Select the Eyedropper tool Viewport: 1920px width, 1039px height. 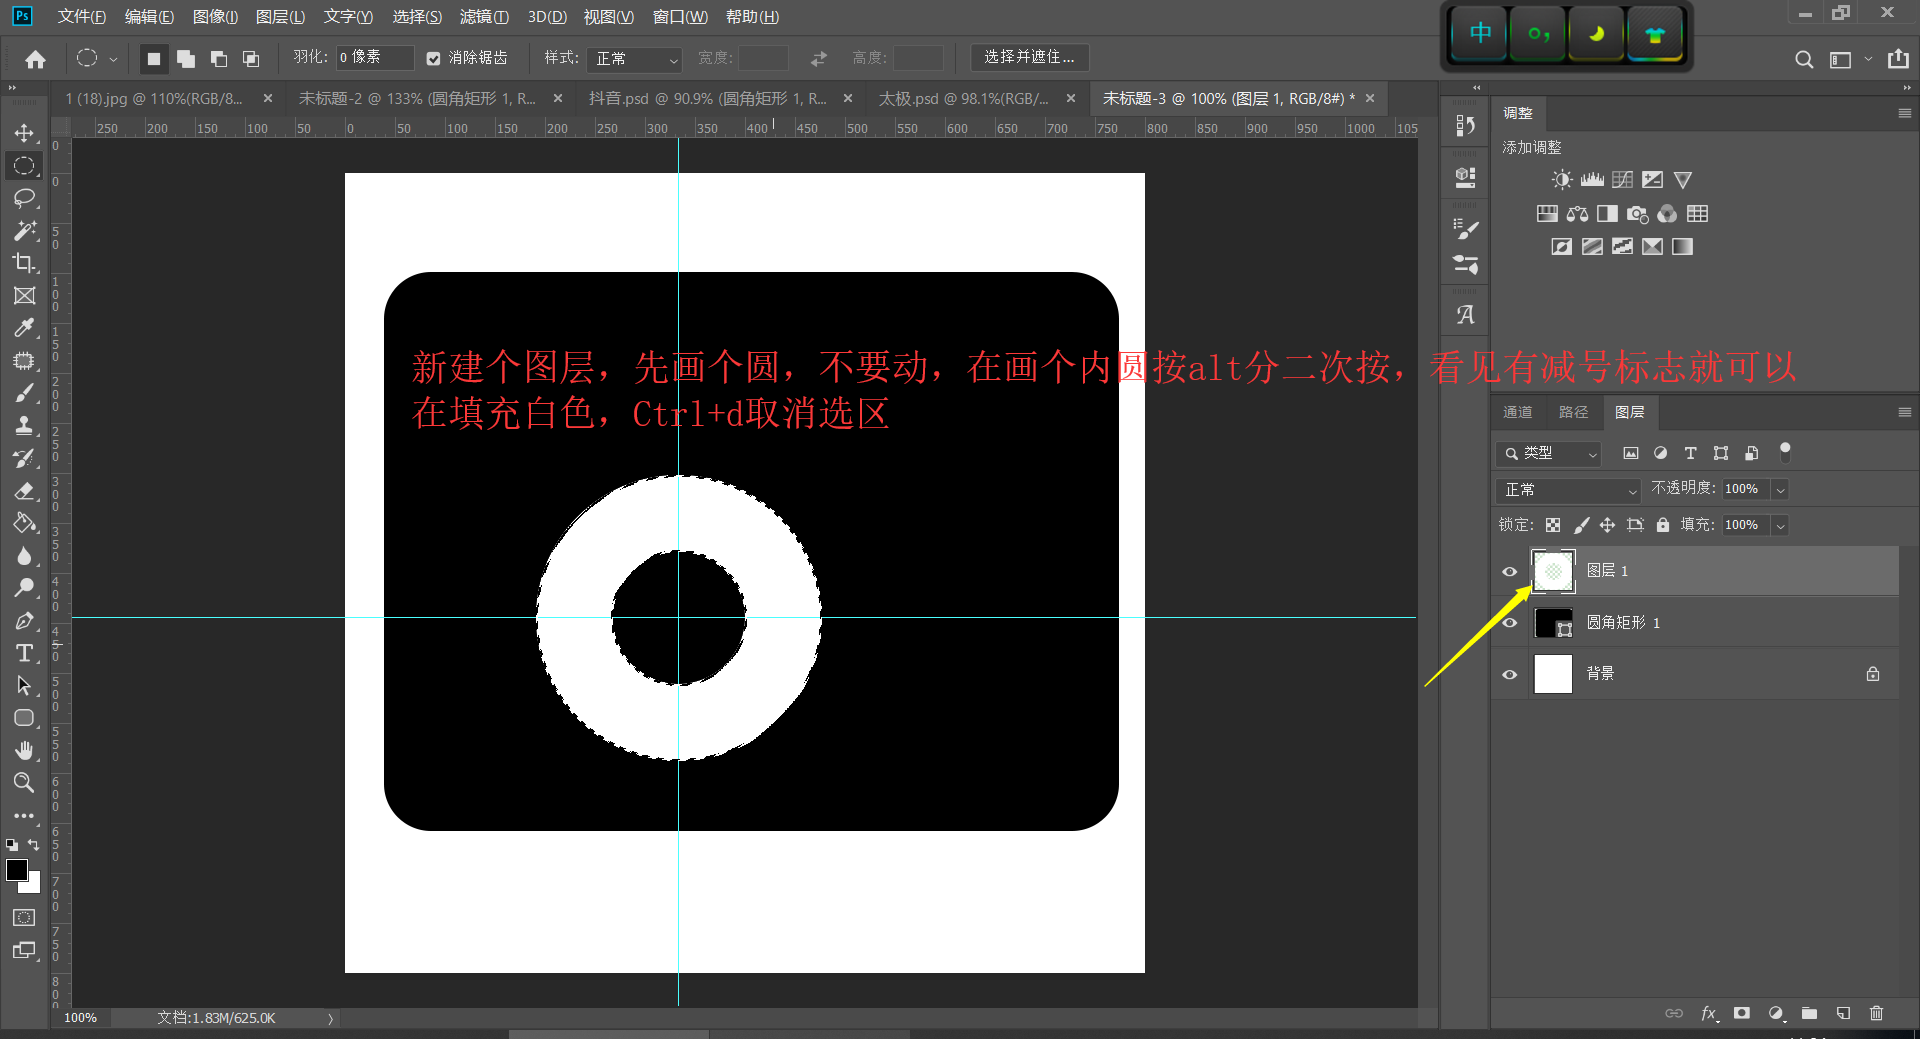[24, 328]
